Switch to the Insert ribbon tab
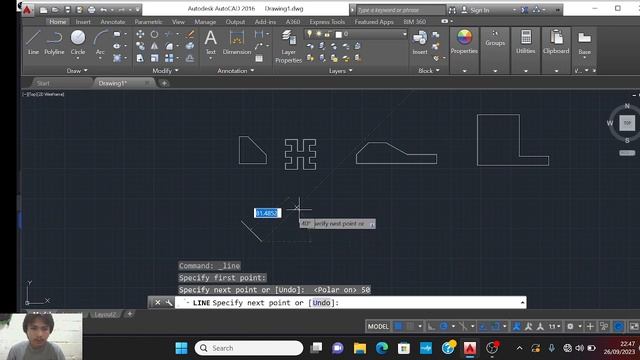Image resolution: width=640 pixels, height=360 pixels. click(x=83, y=22)
